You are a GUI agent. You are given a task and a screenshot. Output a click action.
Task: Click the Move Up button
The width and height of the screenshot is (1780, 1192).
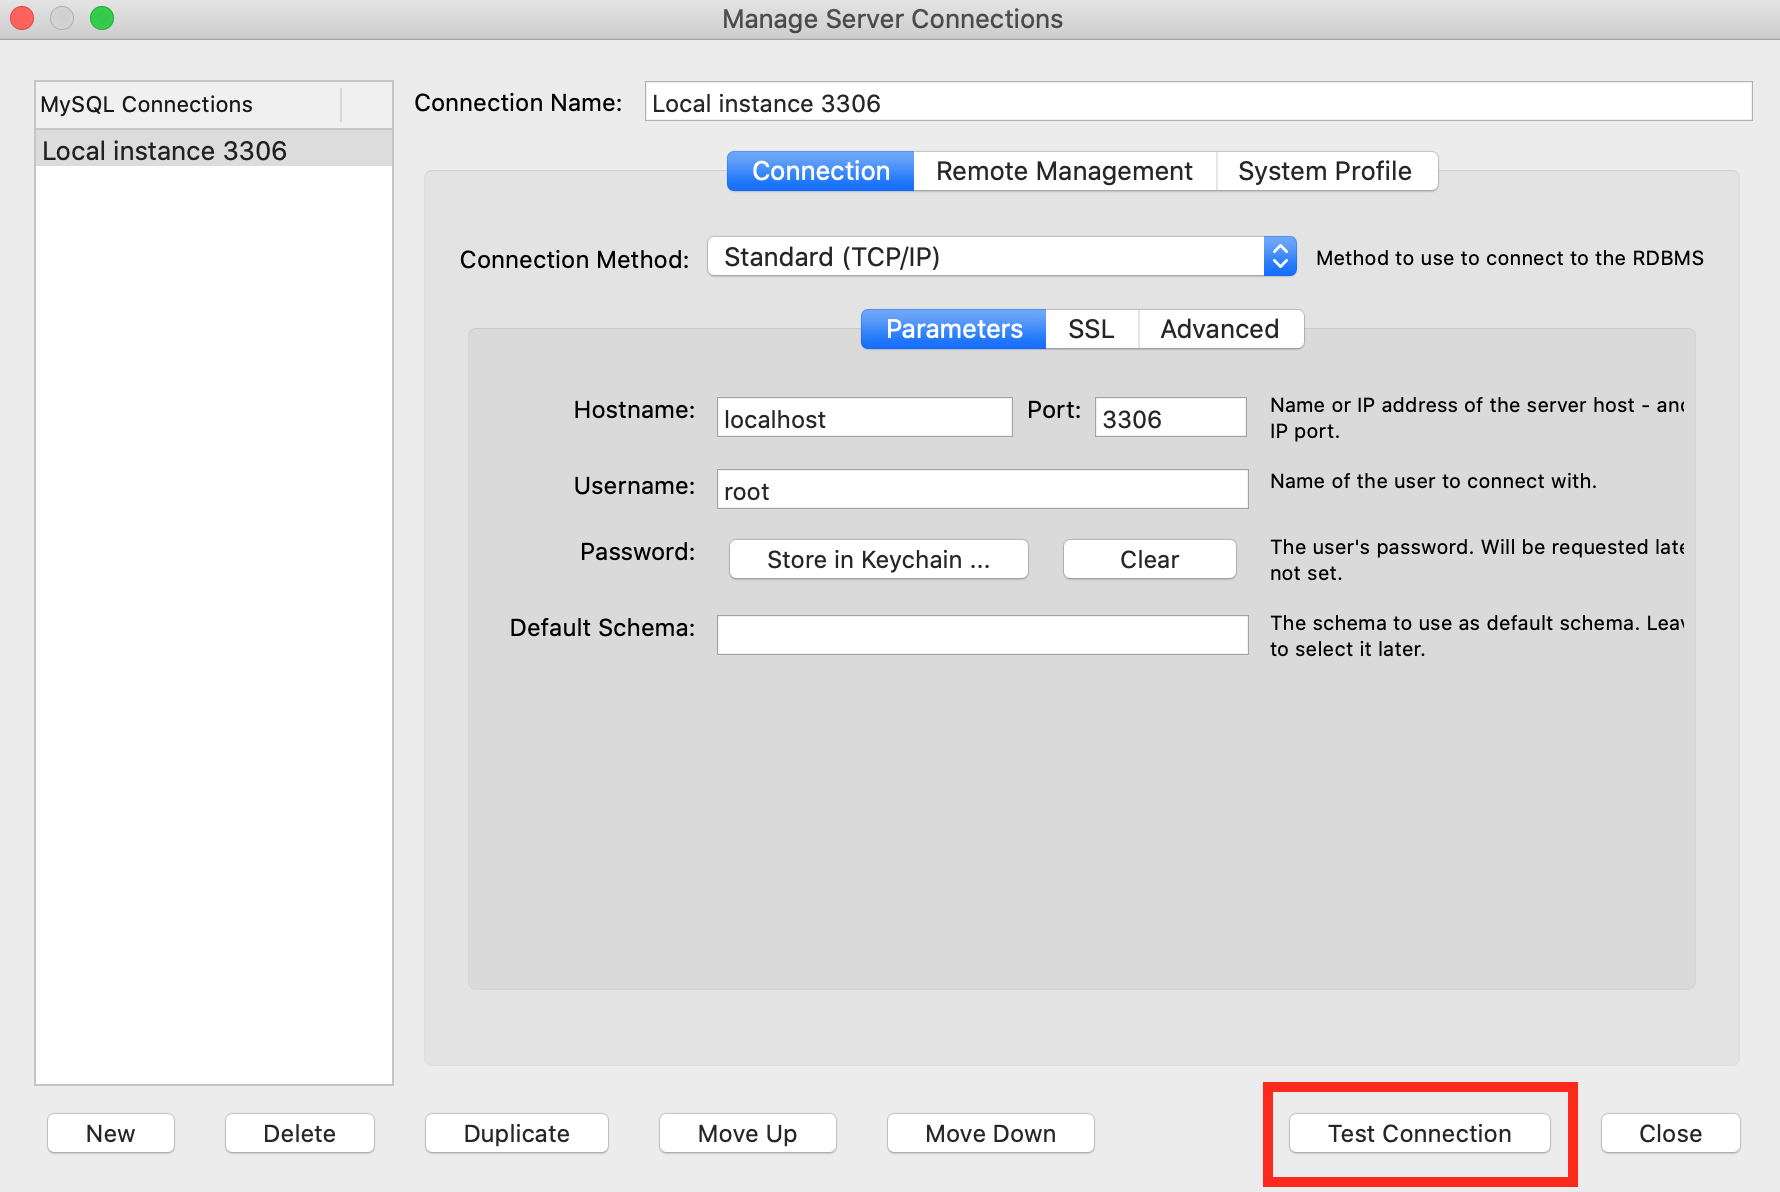coord(748,1133)
